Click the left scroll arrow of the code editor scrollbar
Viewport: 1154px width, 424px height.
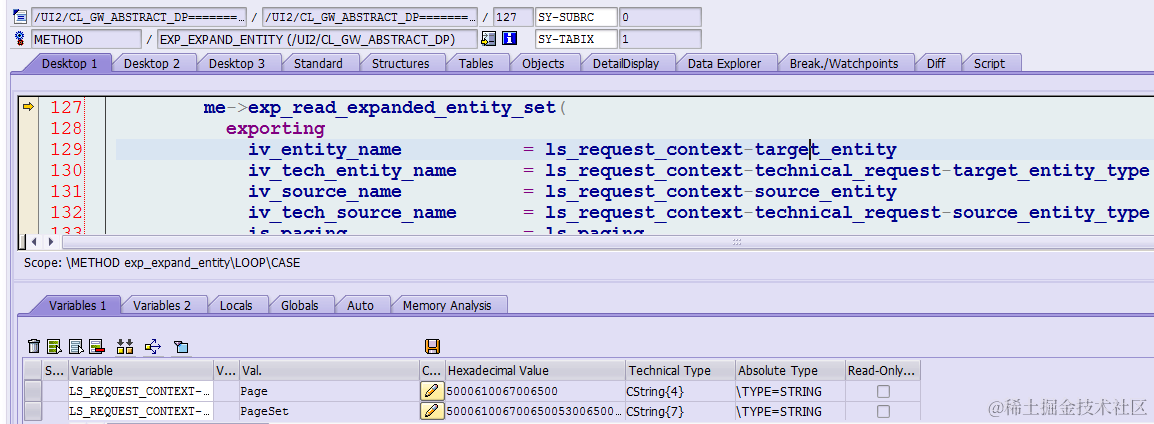34,242
